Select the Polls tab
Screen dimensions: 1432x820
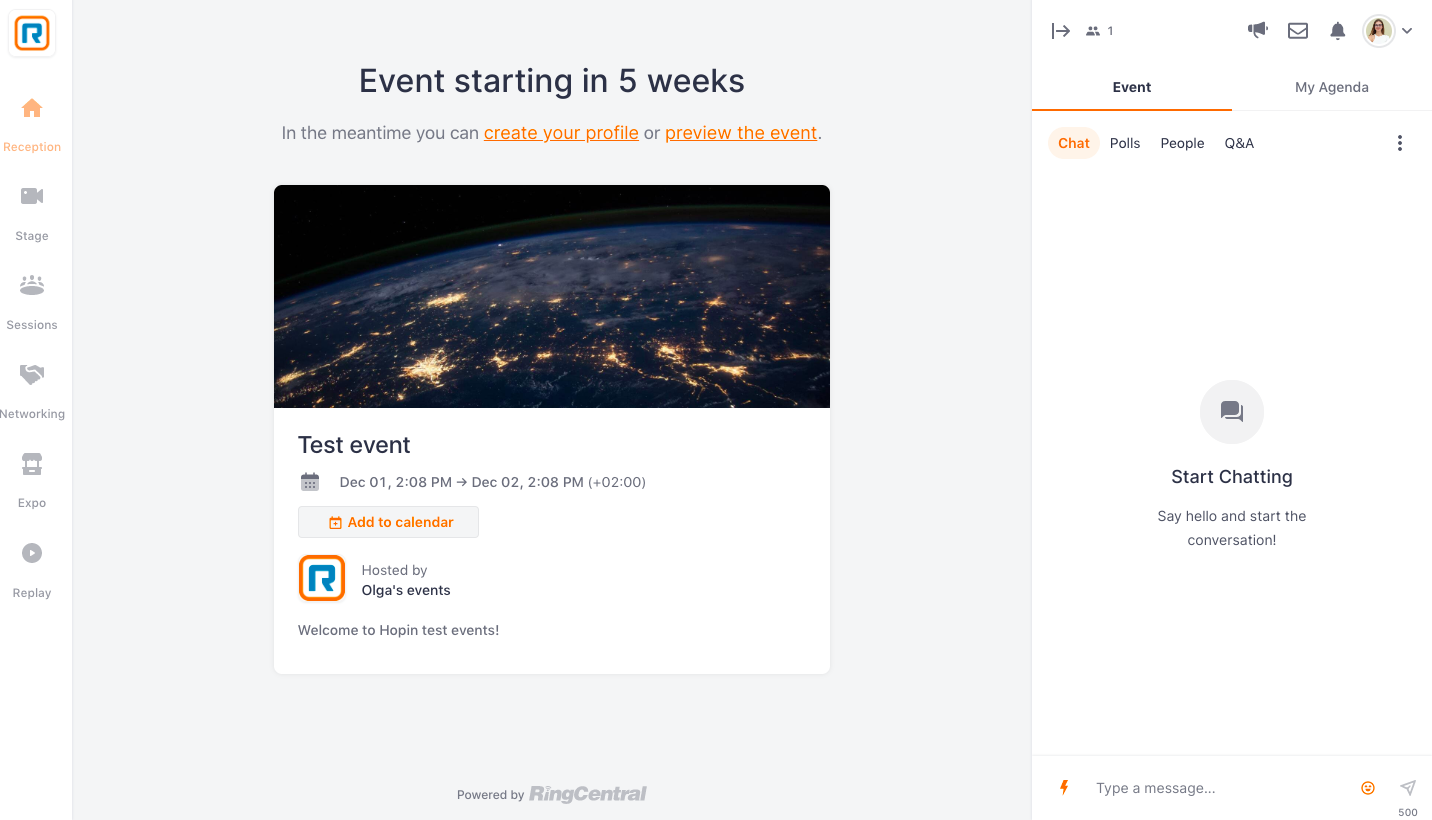[1125, 143]
